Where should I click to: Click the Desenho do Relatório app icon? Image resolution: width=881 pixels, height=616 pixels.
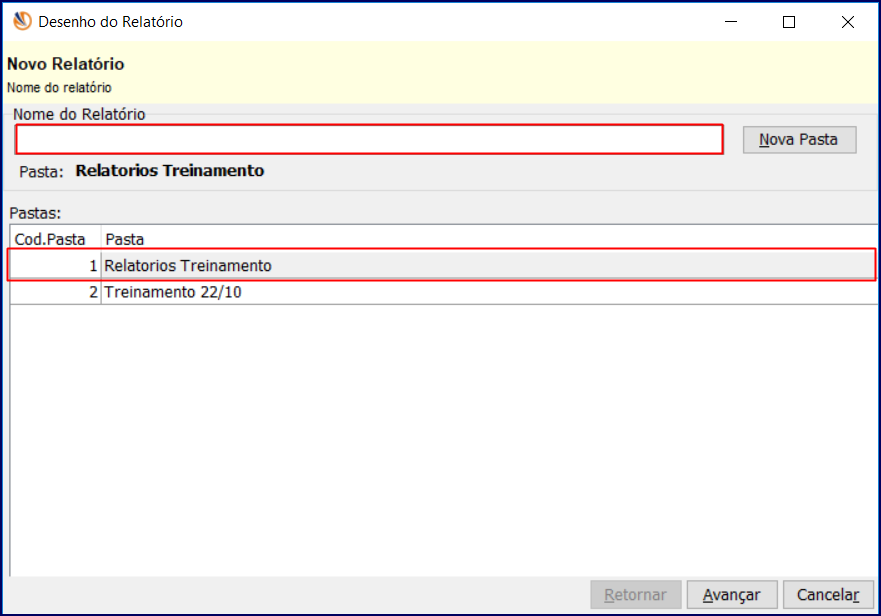[x=22, y=21]
